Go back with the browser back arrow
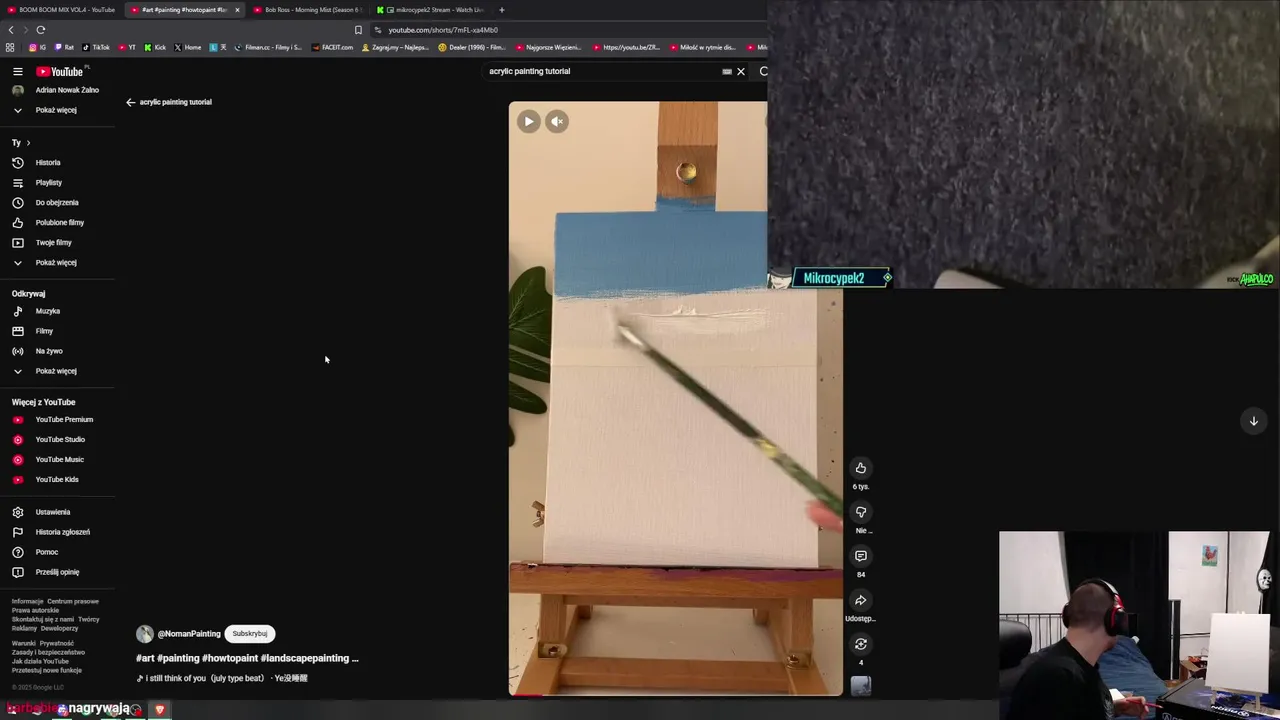This screenshot has width=1280, height=720. pos(11,30)
